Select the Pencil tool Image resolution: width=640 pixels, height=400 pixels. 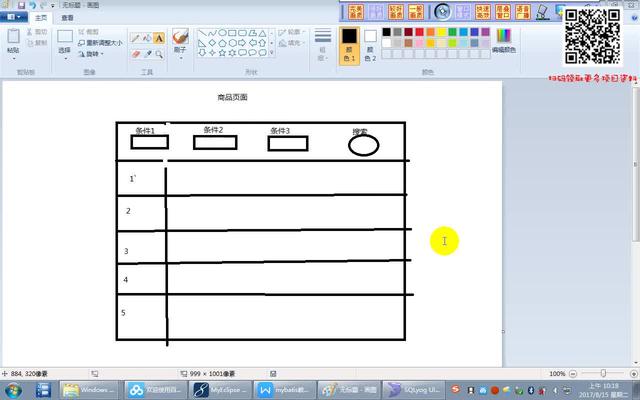[135, 38]
